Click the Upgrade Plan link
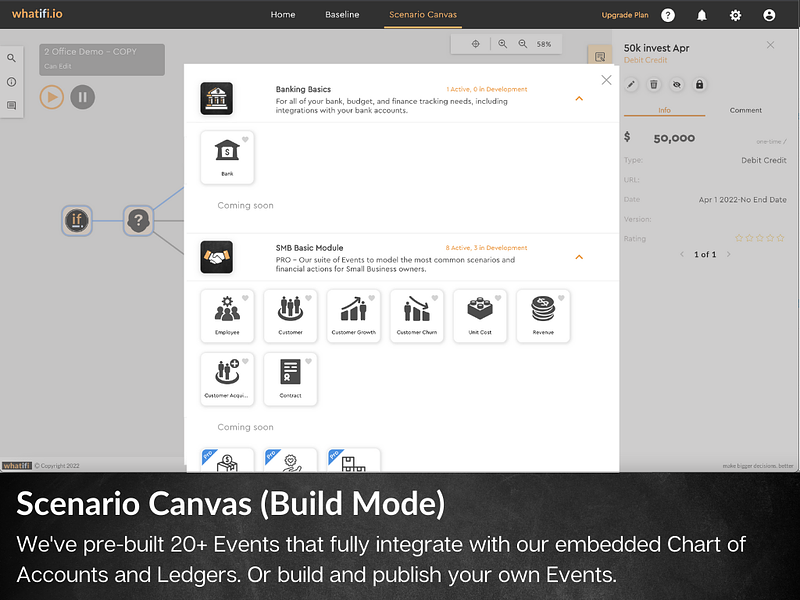This screenshot has height=600, width=800. click(x=625, y=15)
